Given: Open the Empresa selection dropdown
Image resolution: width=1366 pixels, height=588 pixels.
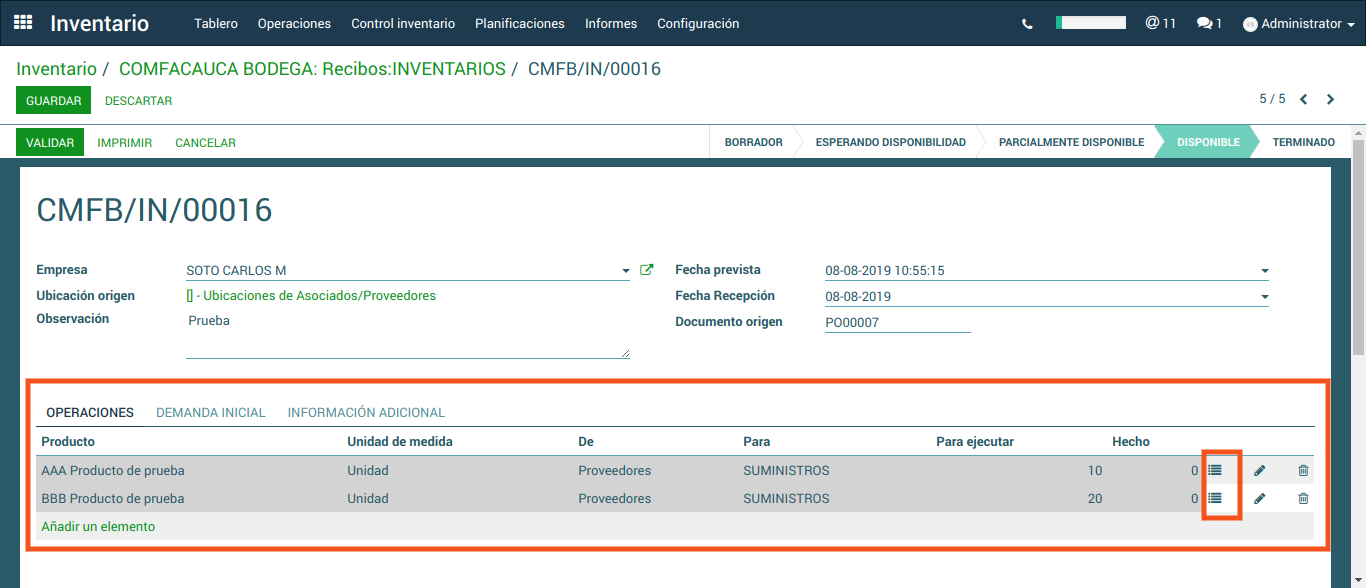Looking at the screenshot, I should click(x=626, y=269).
